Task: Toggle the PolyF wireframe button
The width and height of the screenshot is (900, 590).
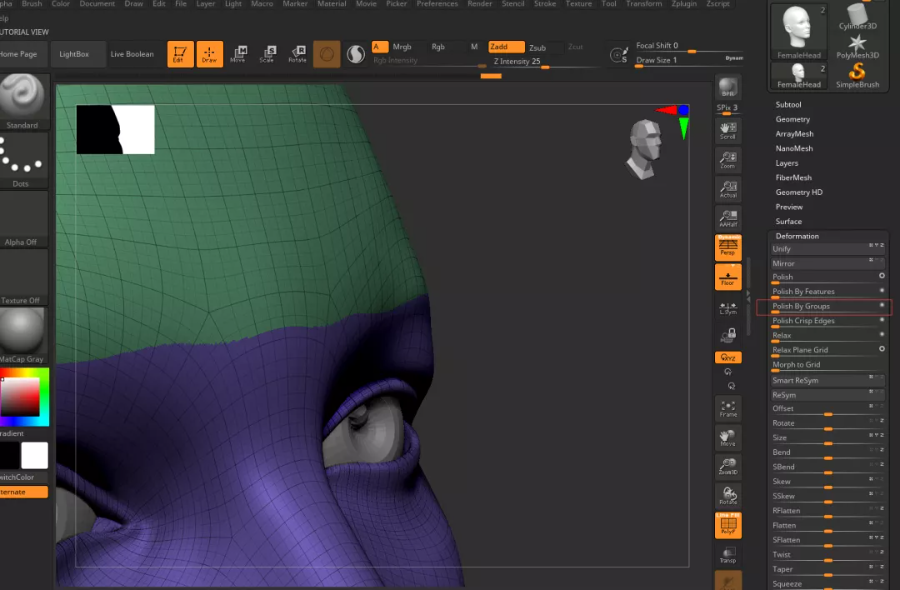Action: point(728,525)
